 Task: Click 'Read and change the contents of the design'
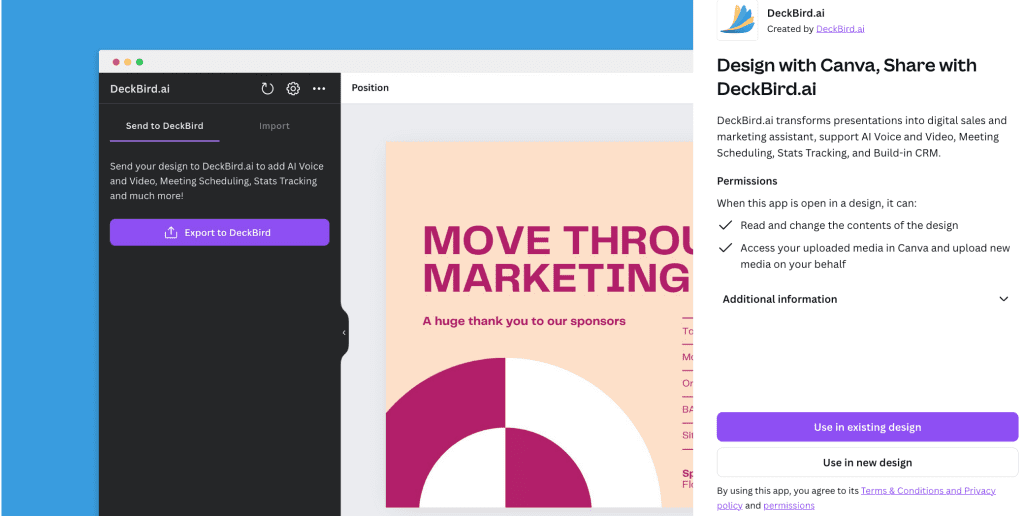click(849, 225)
